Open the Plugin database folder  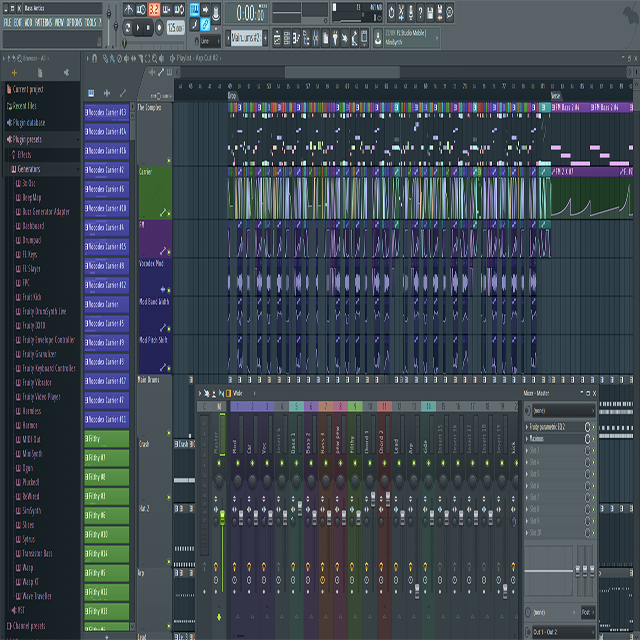[x=30, y=122]
